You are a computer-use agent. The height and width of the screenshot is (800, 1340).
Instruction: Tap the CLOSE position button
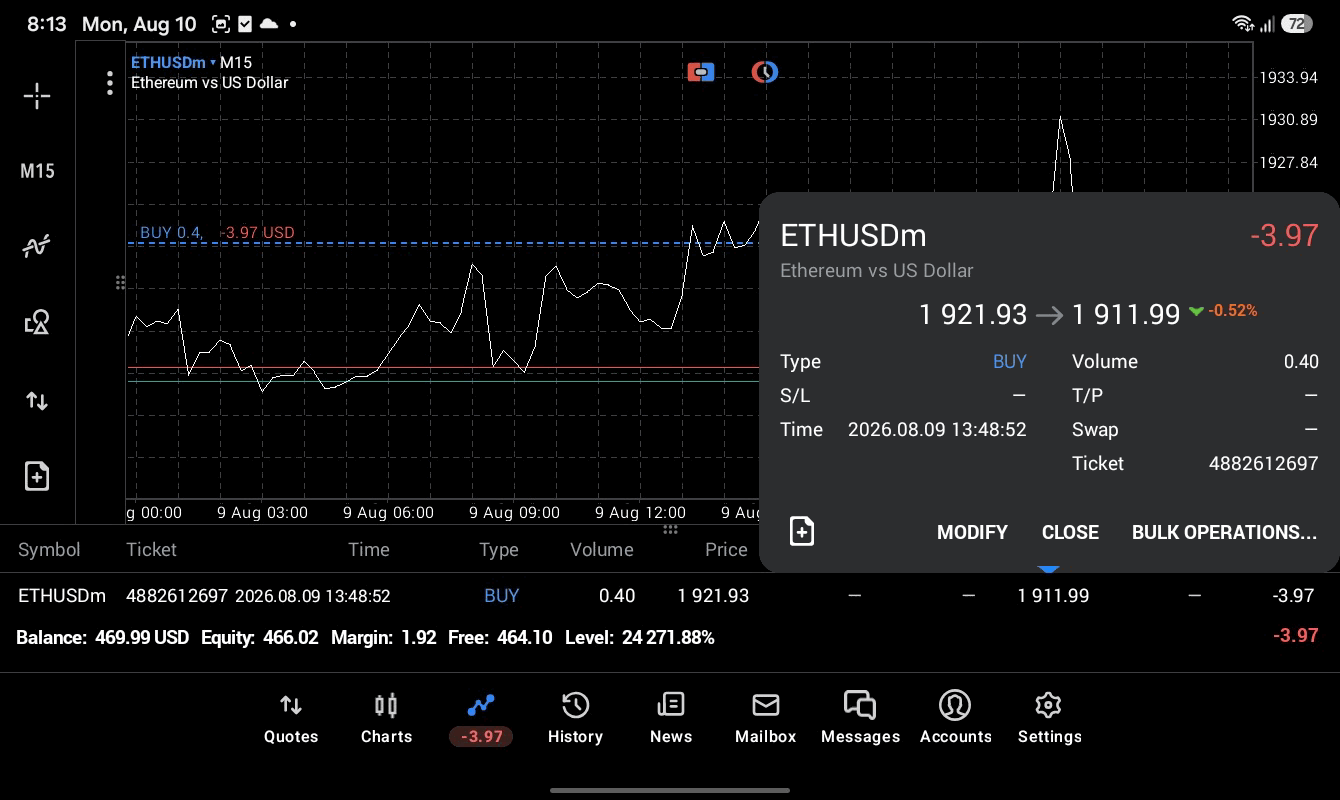[1070, 532]
